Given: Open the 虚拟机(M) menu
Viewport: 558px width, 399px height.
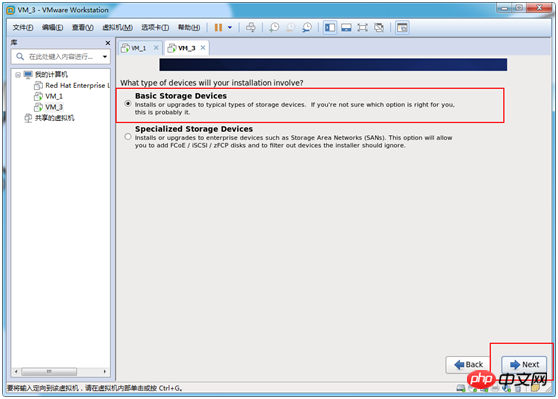Looking at the screenshot, I should click(x=117, y=27).
